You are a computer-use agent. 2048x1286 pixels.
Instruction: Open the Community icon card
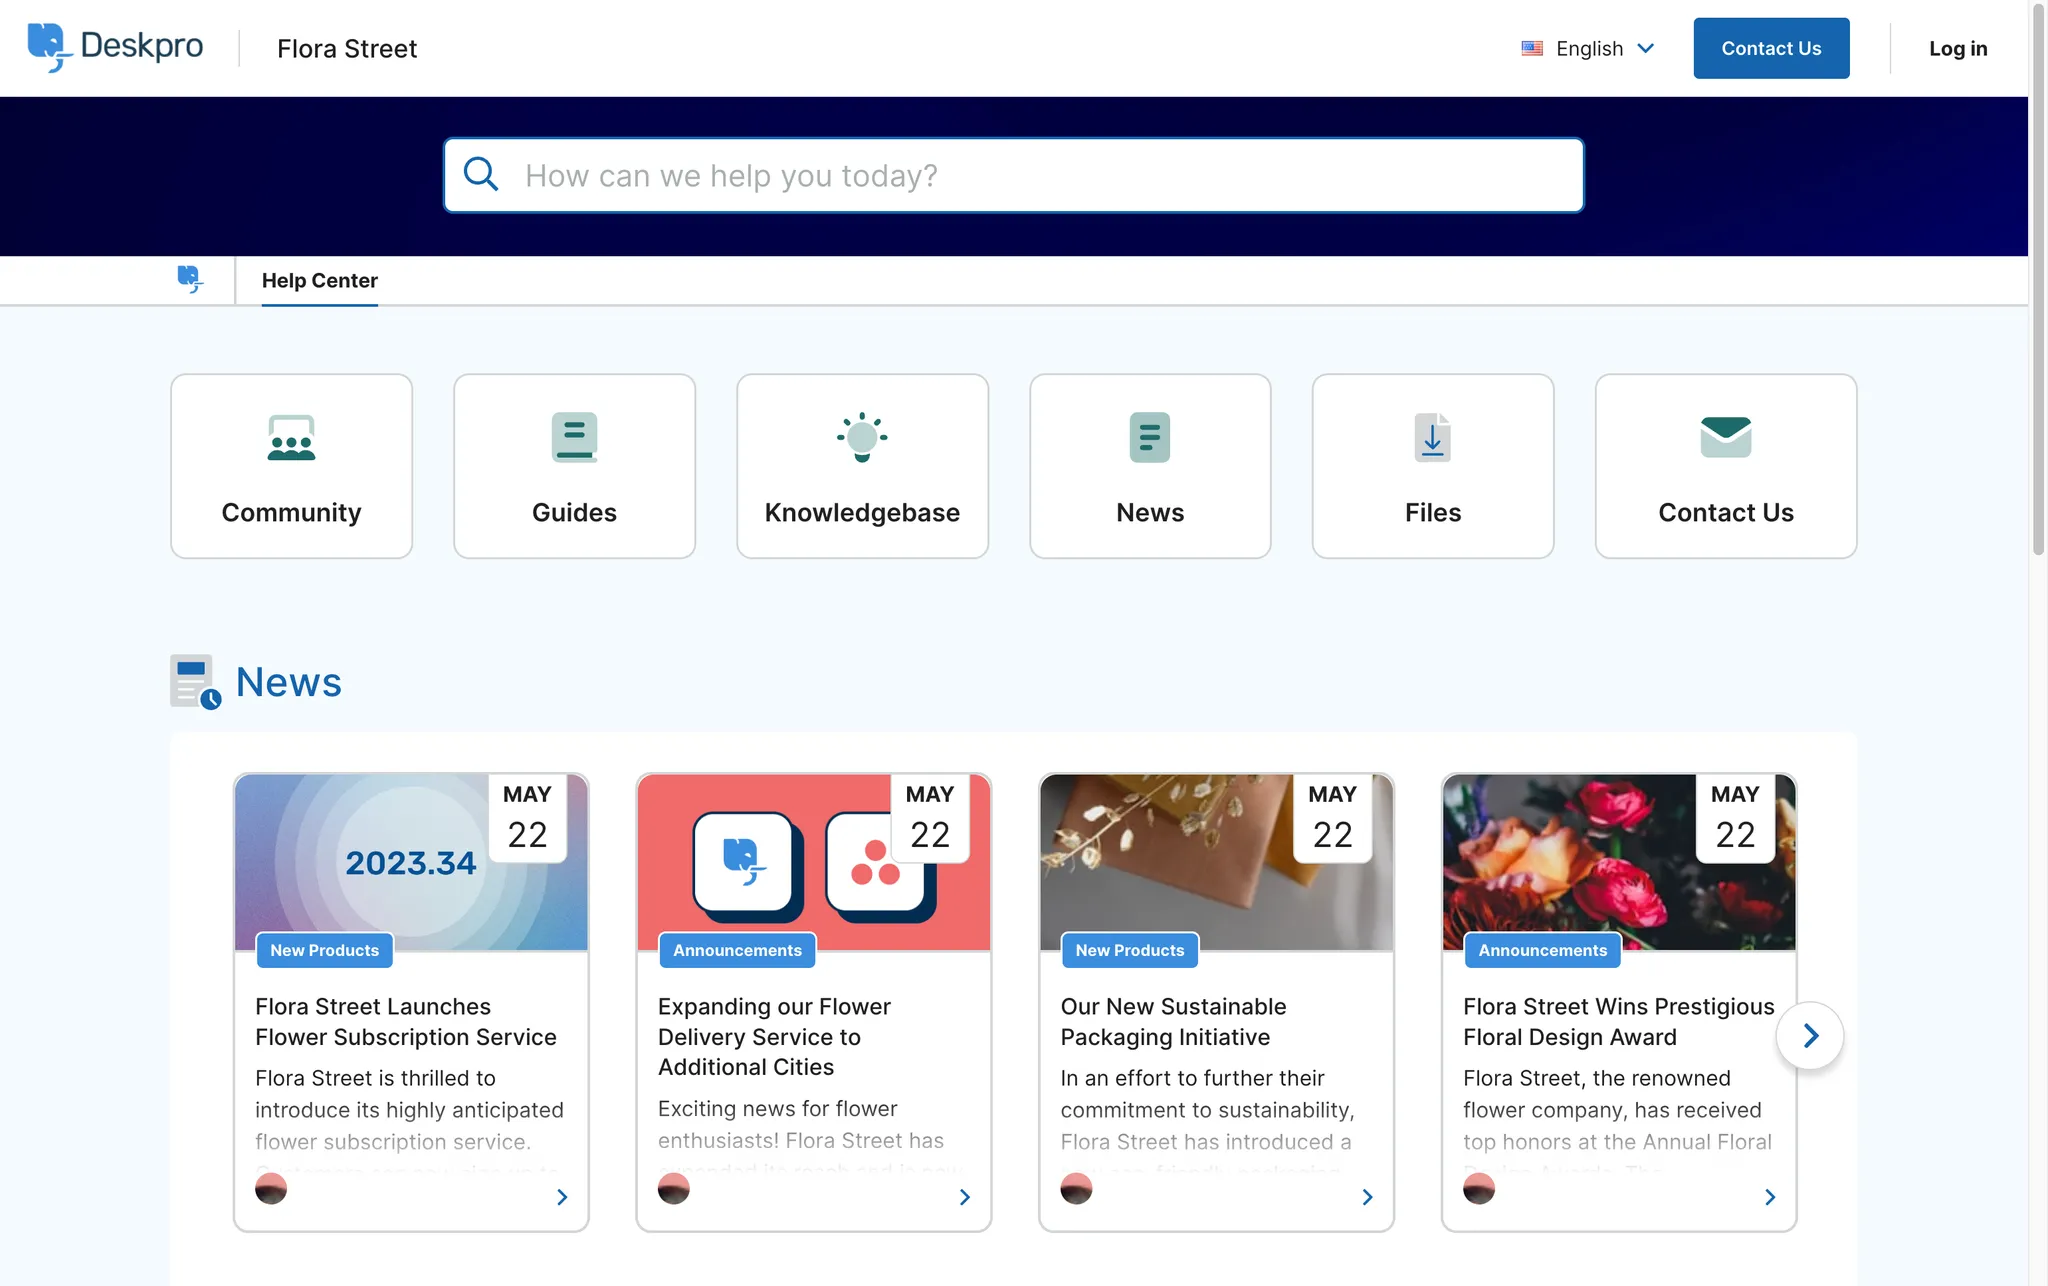(291, 437)
